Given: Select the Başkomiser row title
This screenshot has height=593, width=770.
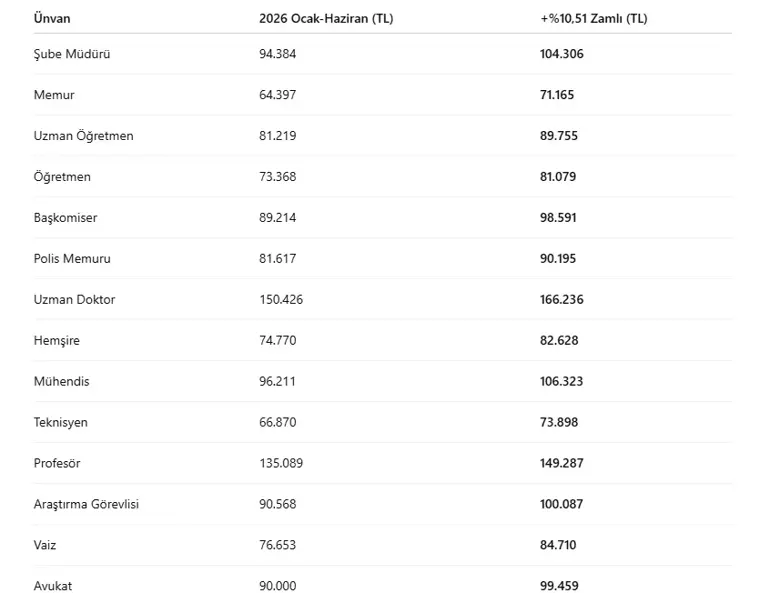Looking at the screenshot, I should click(65, 218).
